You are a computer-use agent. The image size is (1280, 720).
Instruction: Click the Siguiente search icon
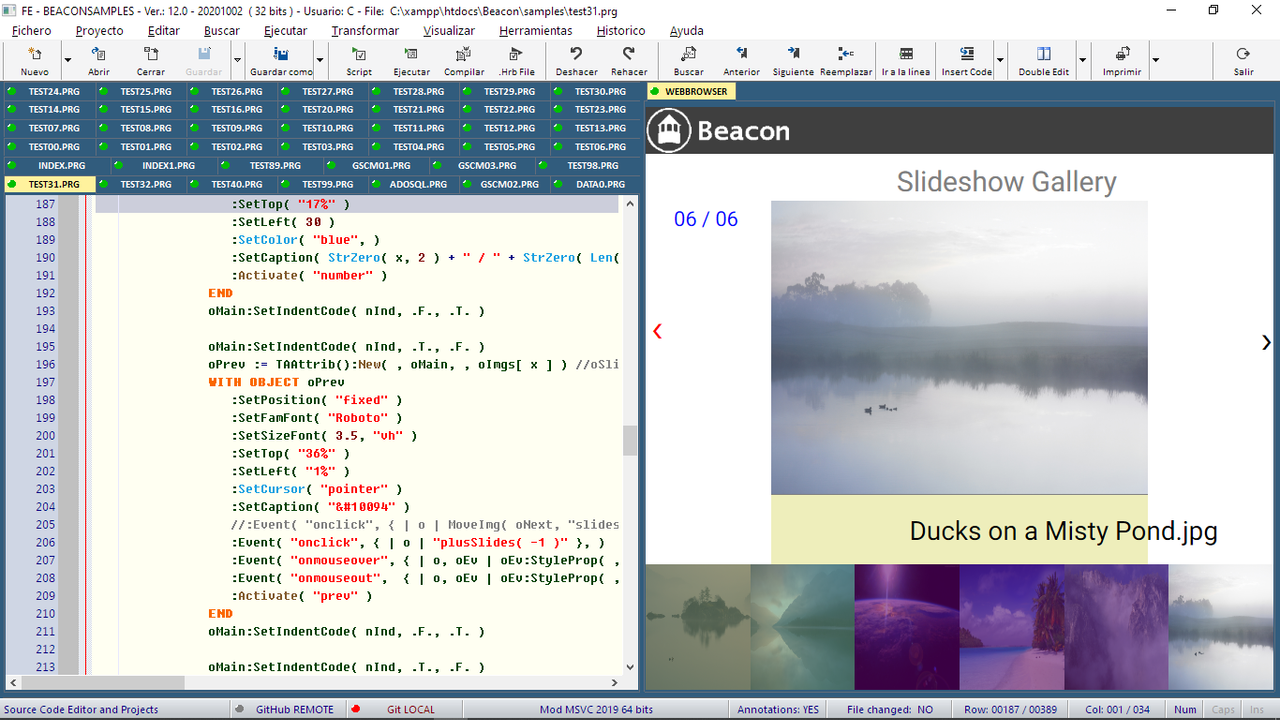coord(793,54)
